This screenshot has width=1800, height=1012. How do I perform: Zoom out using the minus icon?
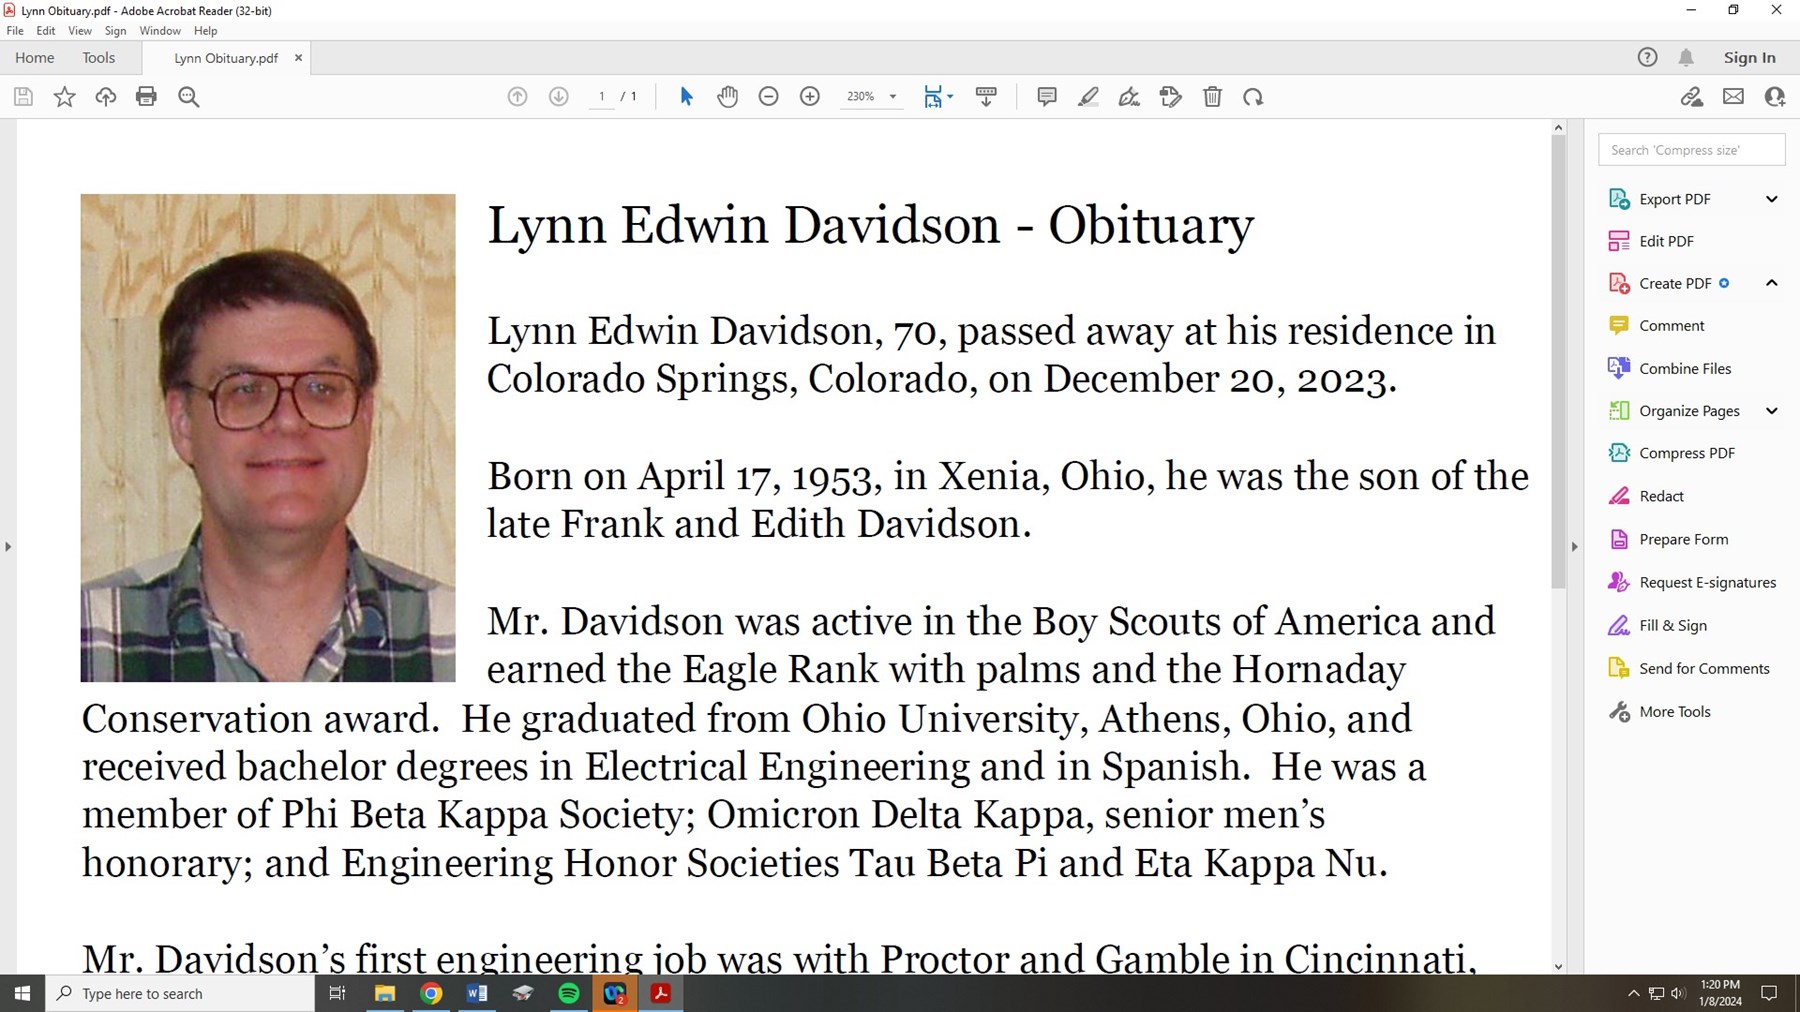[768, 96]
